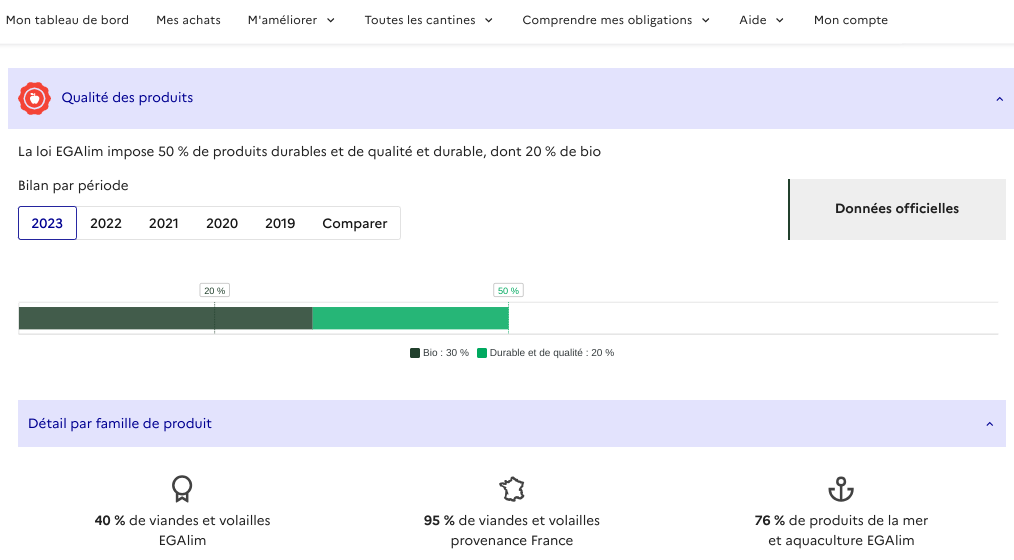Screen dimensions: 1014x560
Task: Open the Aide menu
Action: point(761,20)
